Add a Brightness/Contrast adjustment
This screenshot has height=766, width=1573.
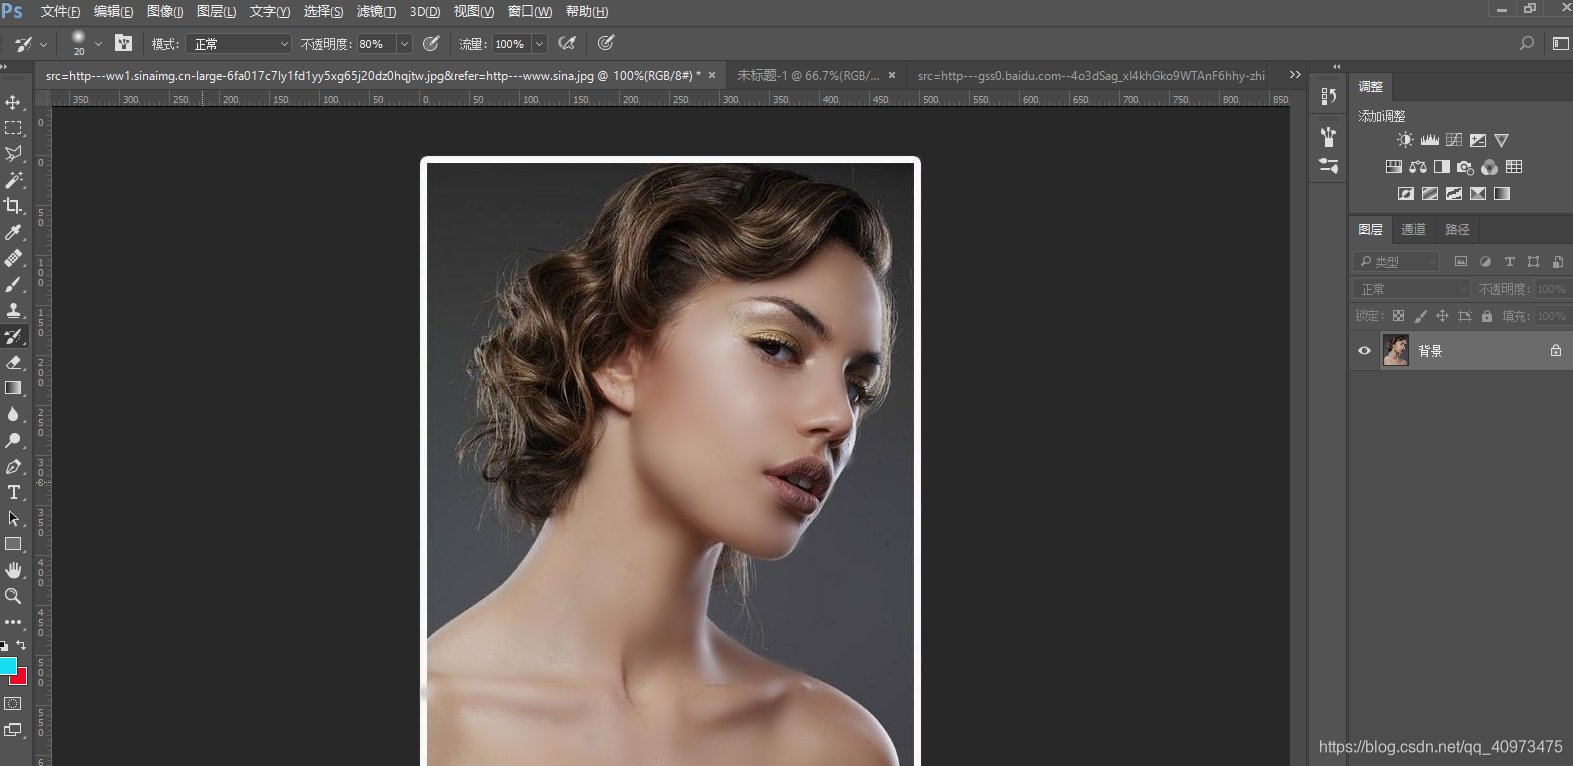1406,140
